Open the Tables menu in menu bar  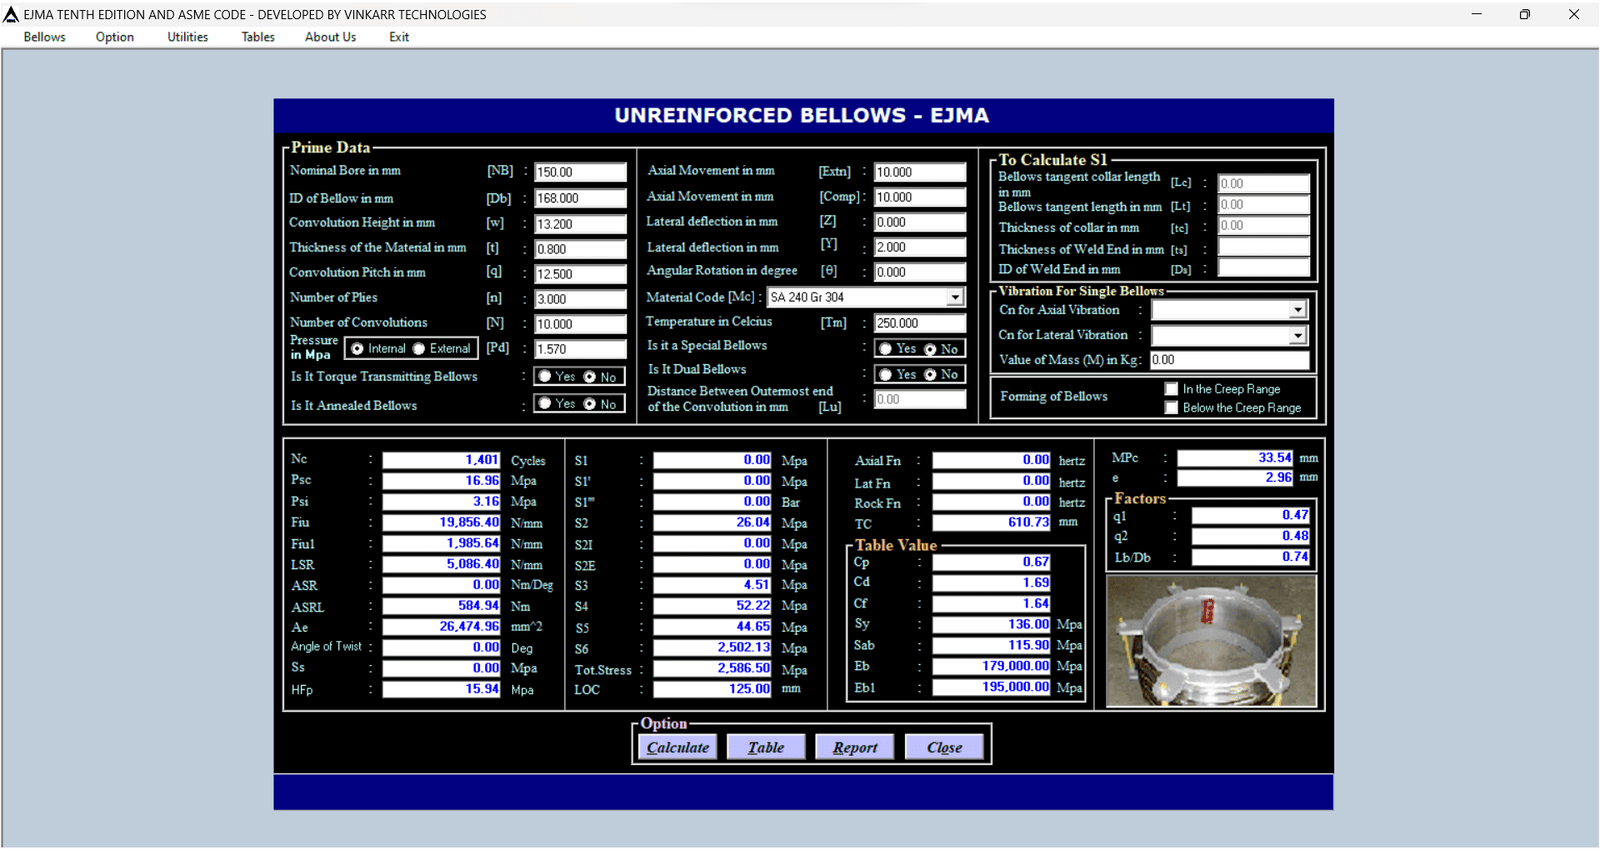257,37
